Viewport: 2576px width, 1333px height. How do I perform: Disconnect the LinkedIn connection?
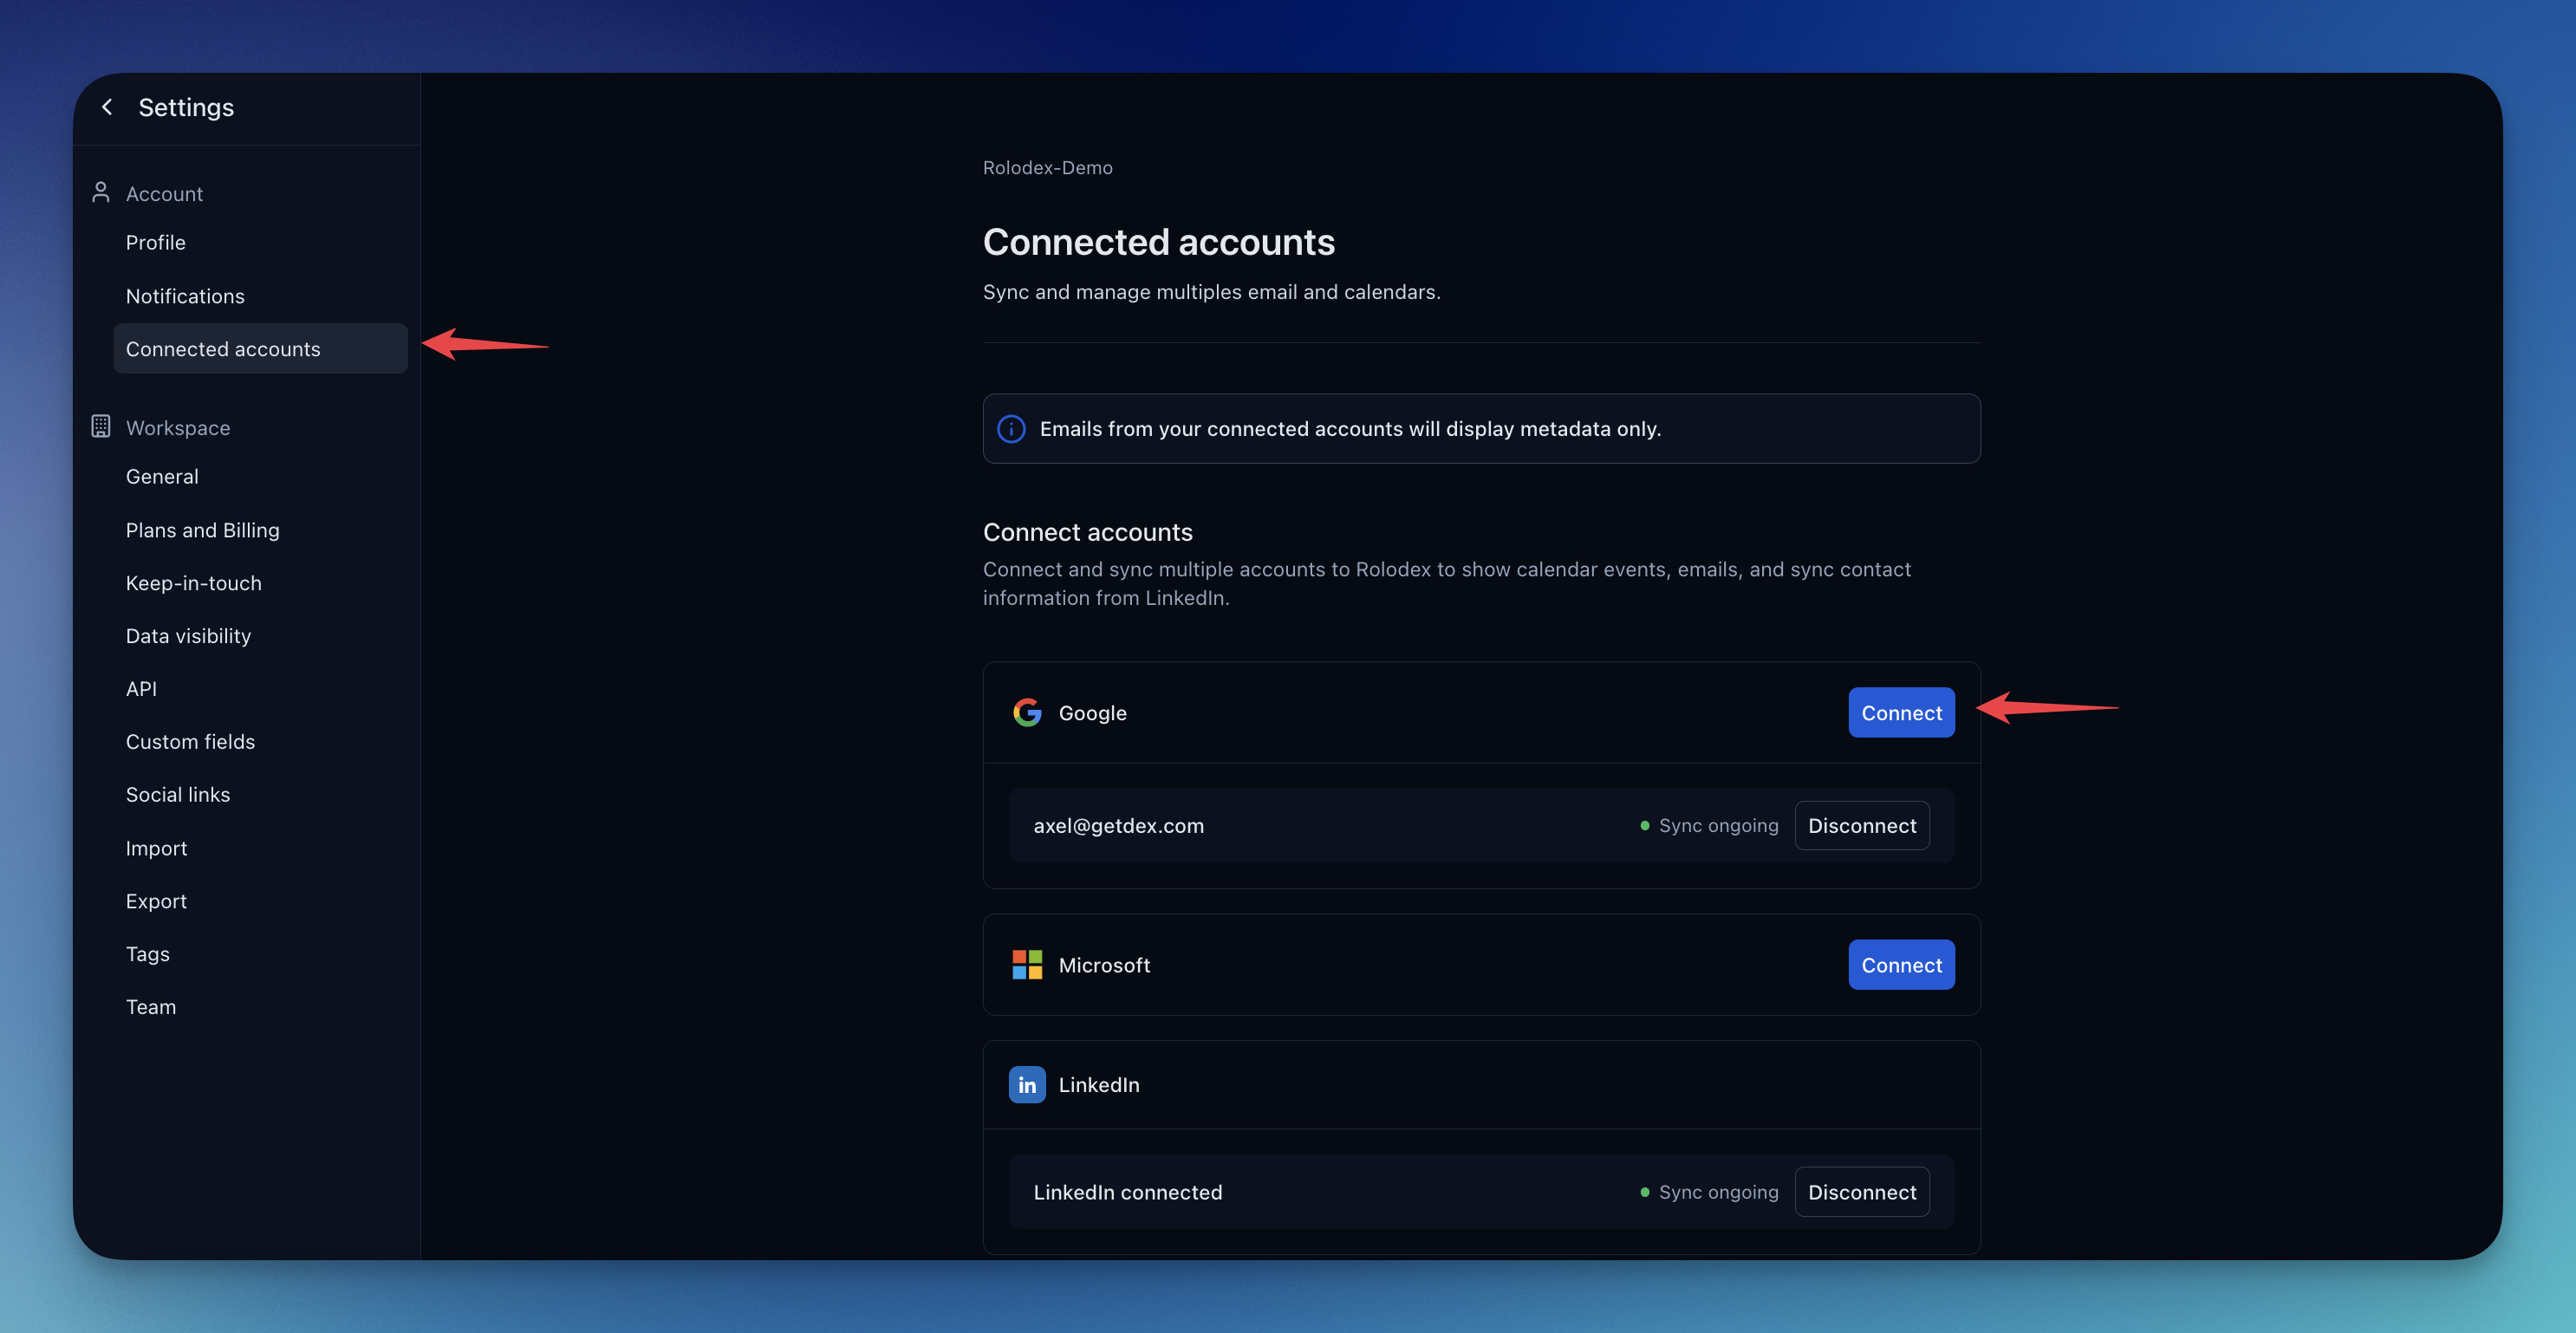(1861, 1192)
